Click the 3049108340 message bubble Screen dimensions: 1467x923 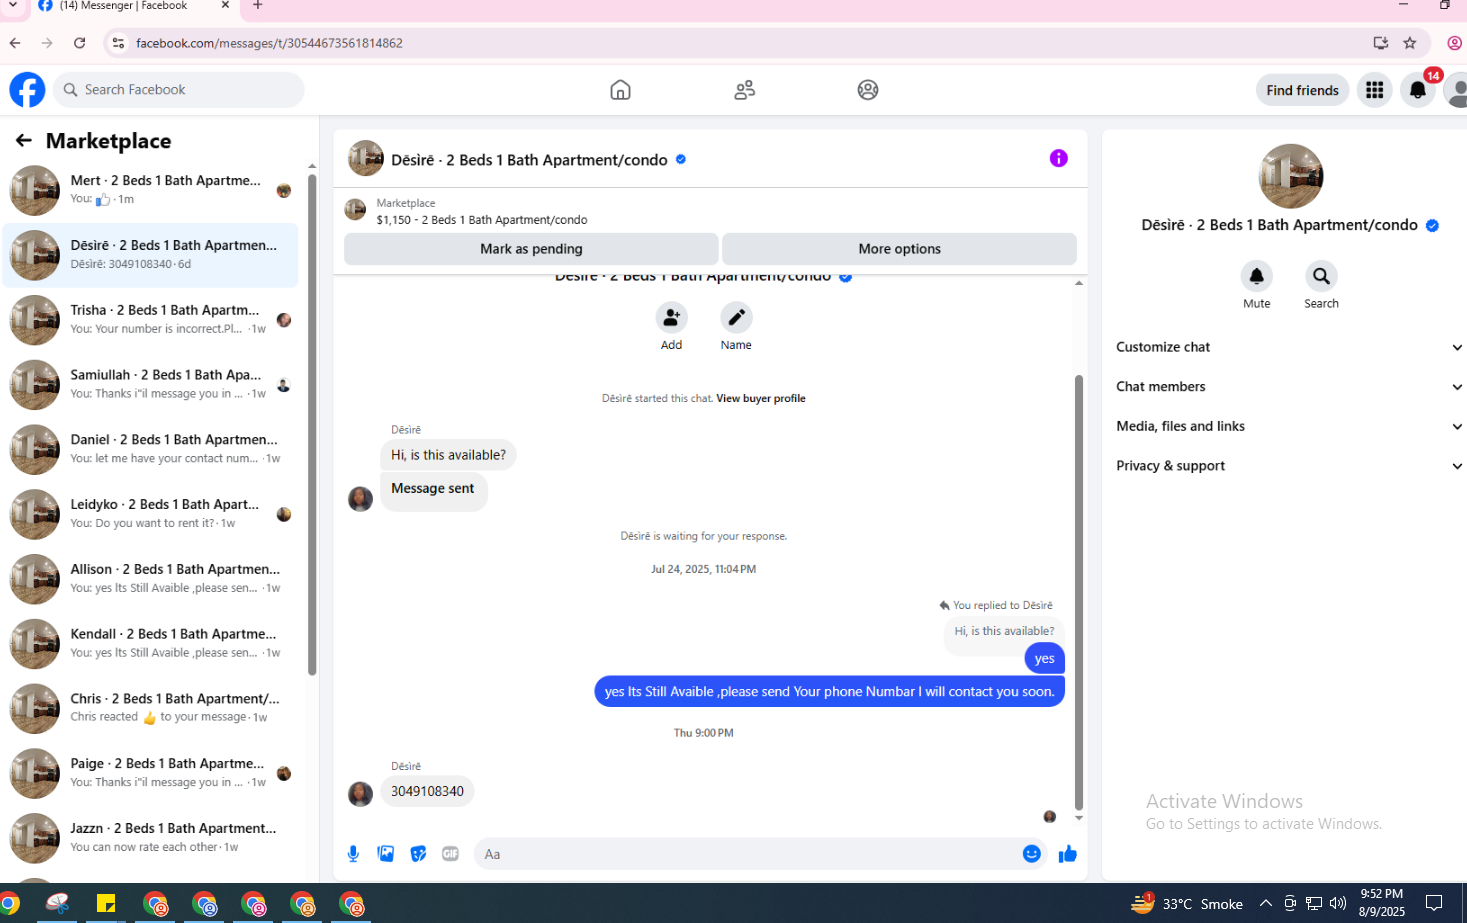428,791
